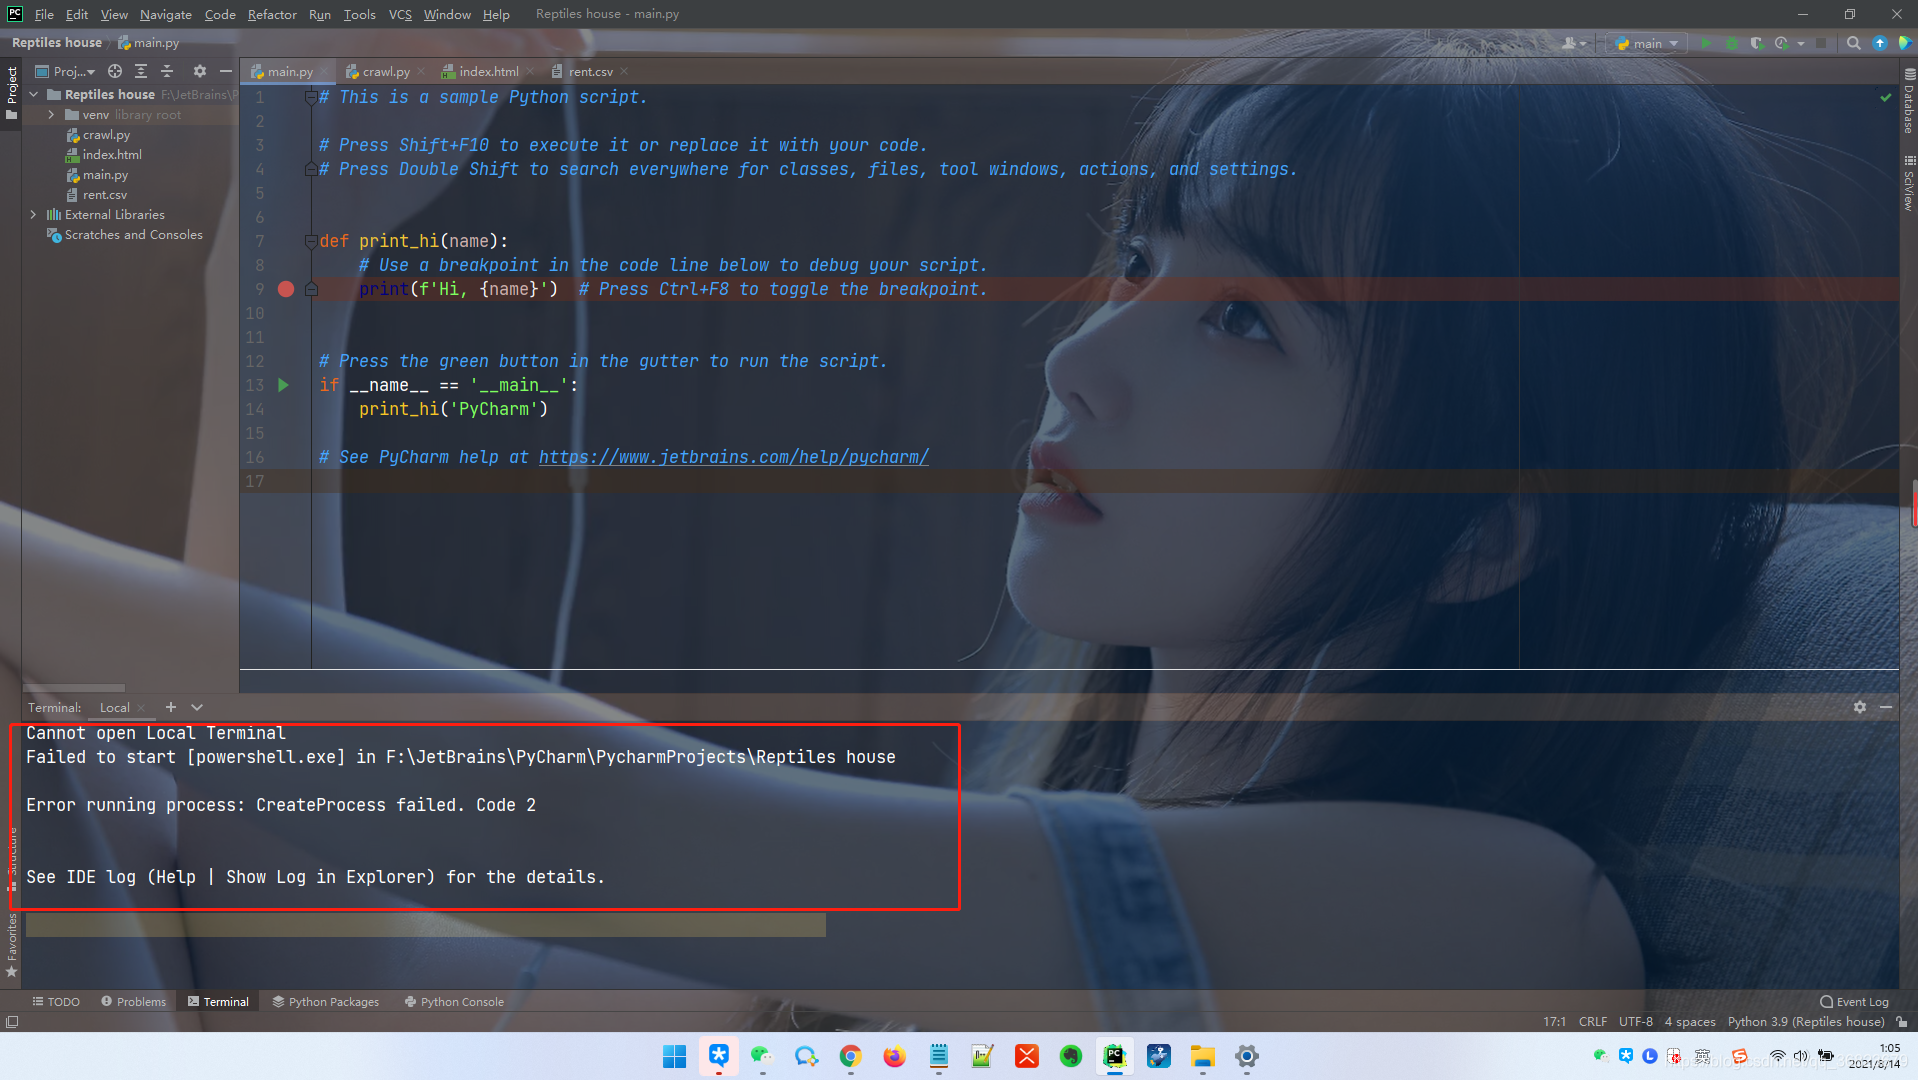Collapse the fold marker on line 7
The height and width of the screenshot is (1080, 1918).
tap(311, 241)
